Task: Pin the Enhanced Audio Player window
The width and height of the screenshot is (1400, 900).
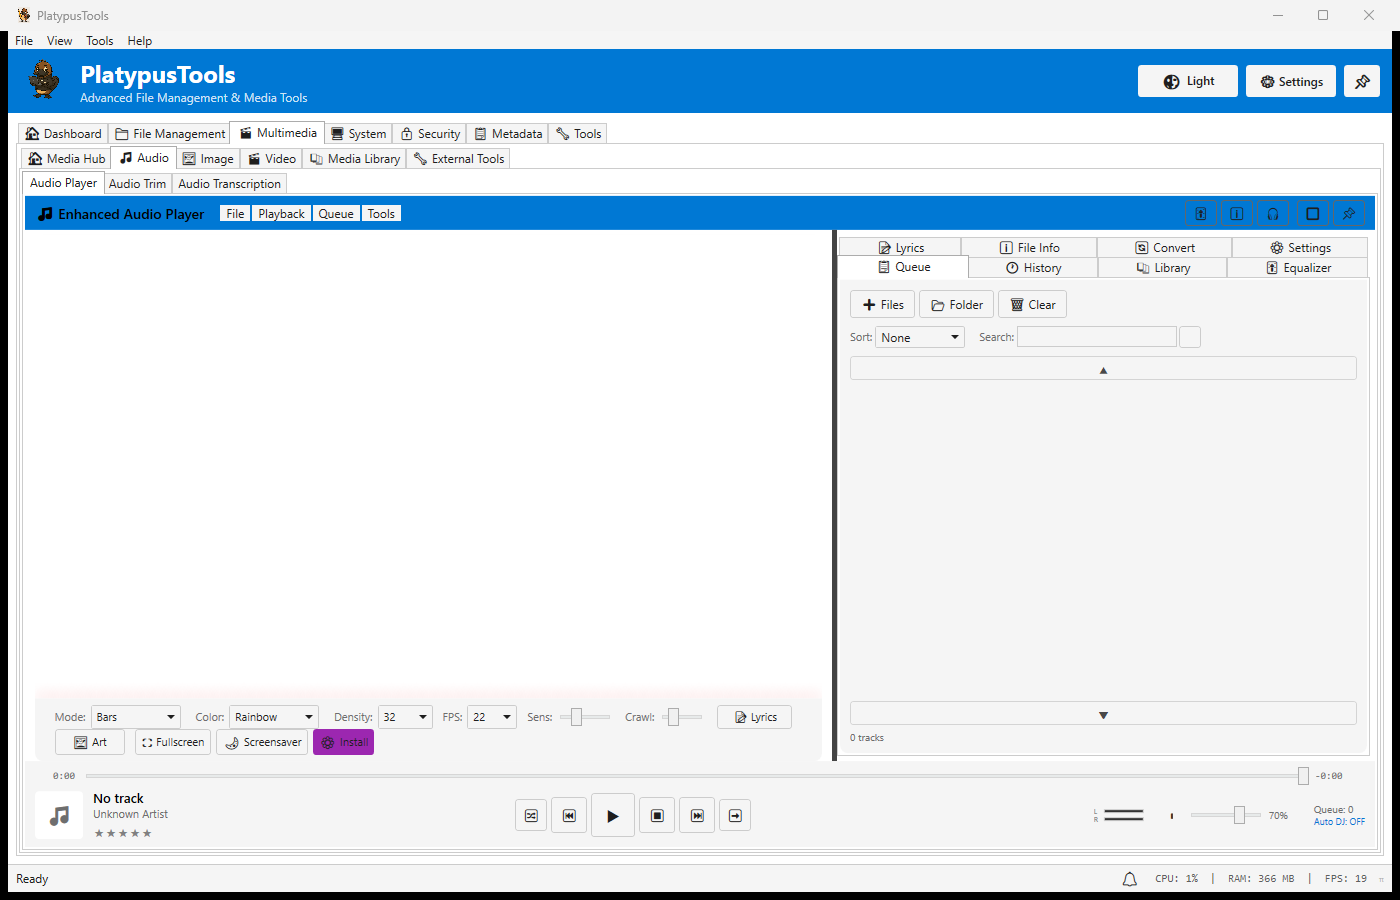Action: tap(1349, 212)
